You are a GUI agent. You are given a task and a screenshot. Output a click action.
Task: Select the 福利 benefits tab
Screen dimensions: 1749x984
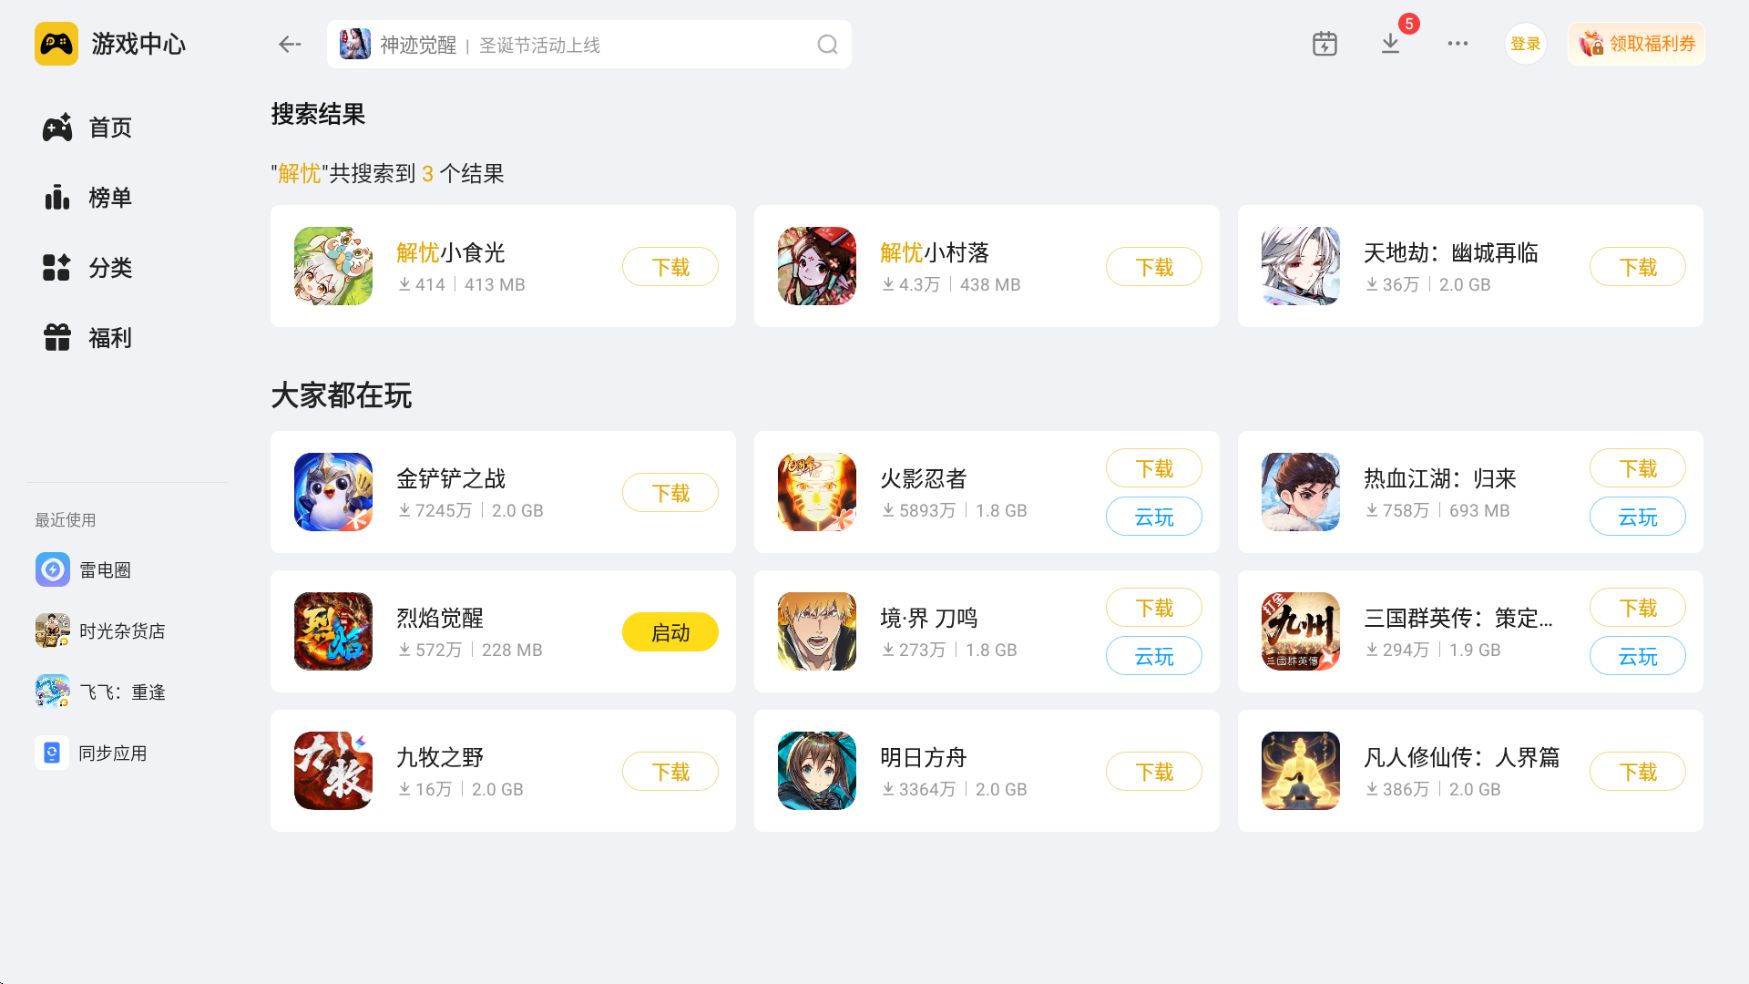(x=88, y=338)
